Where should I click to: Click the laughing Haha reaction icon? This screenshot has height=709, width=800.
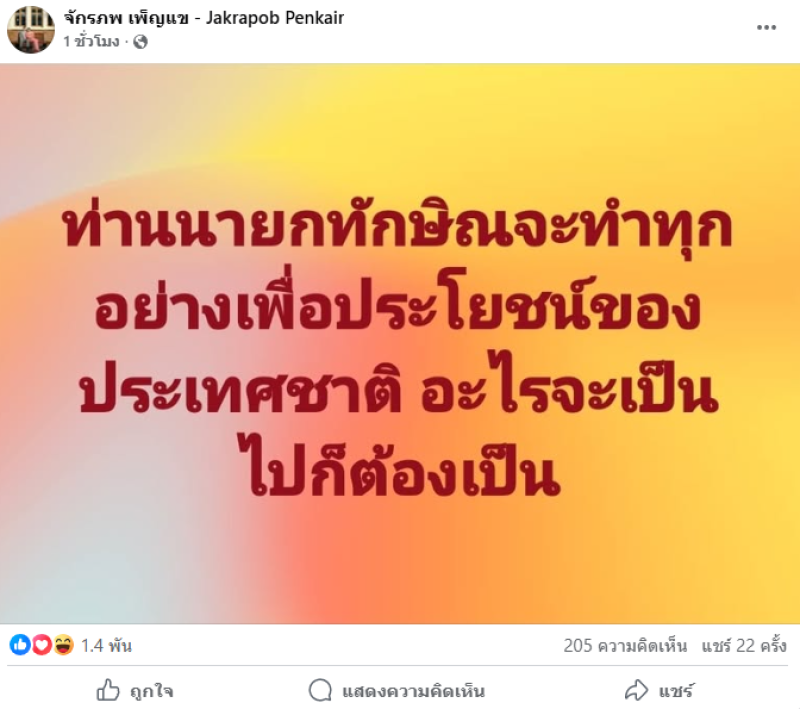pos(63,645)
